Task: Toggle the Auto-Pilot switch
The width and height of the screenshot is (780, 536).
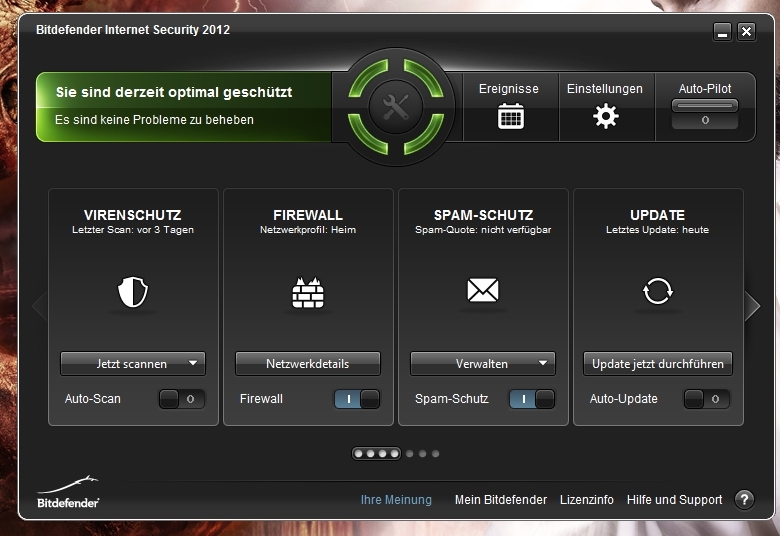Action: (705, 114)
